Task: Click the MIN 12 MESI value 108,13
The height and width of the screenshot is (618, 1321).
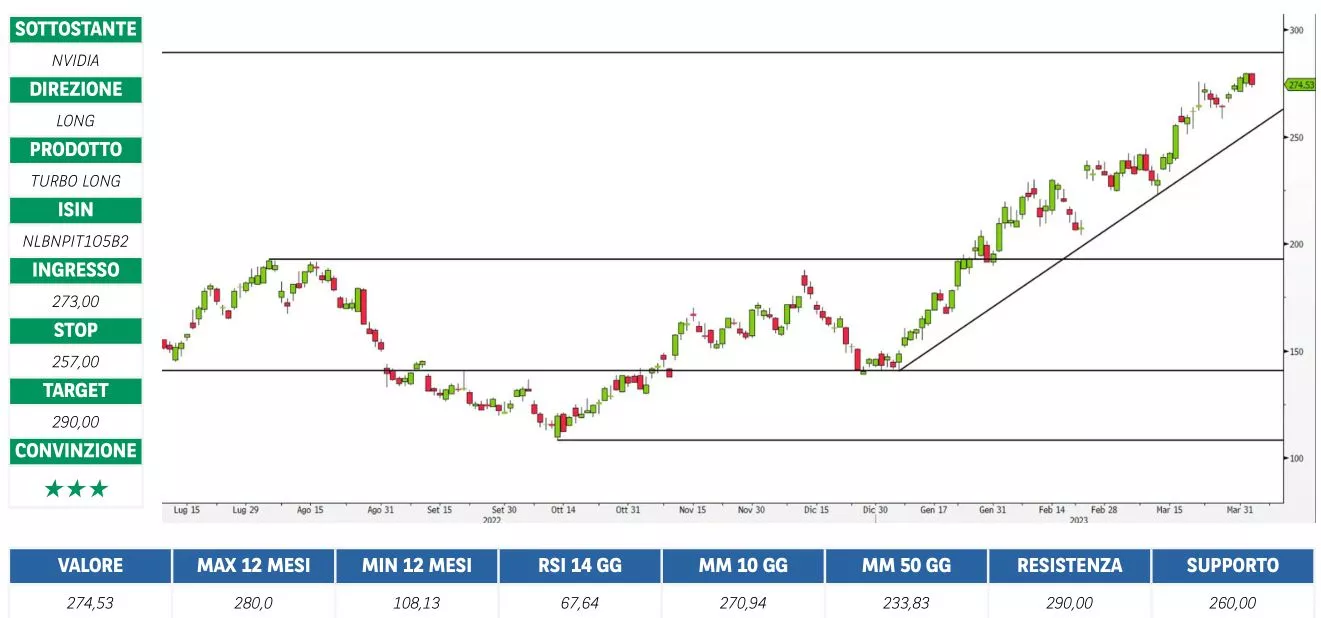Action: pos(416,603)
